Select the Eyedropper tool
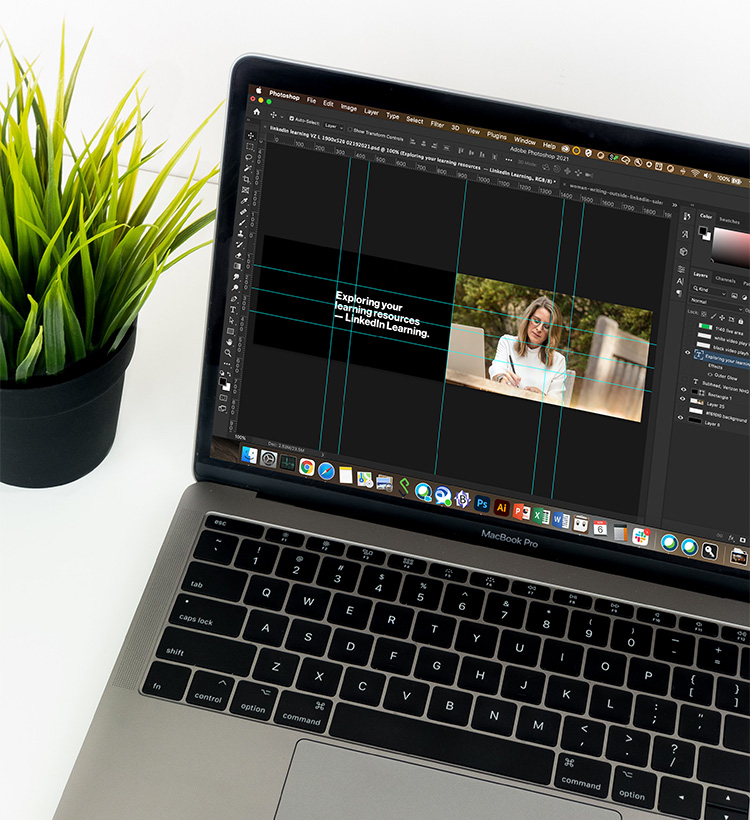 (x=244, y=201)
